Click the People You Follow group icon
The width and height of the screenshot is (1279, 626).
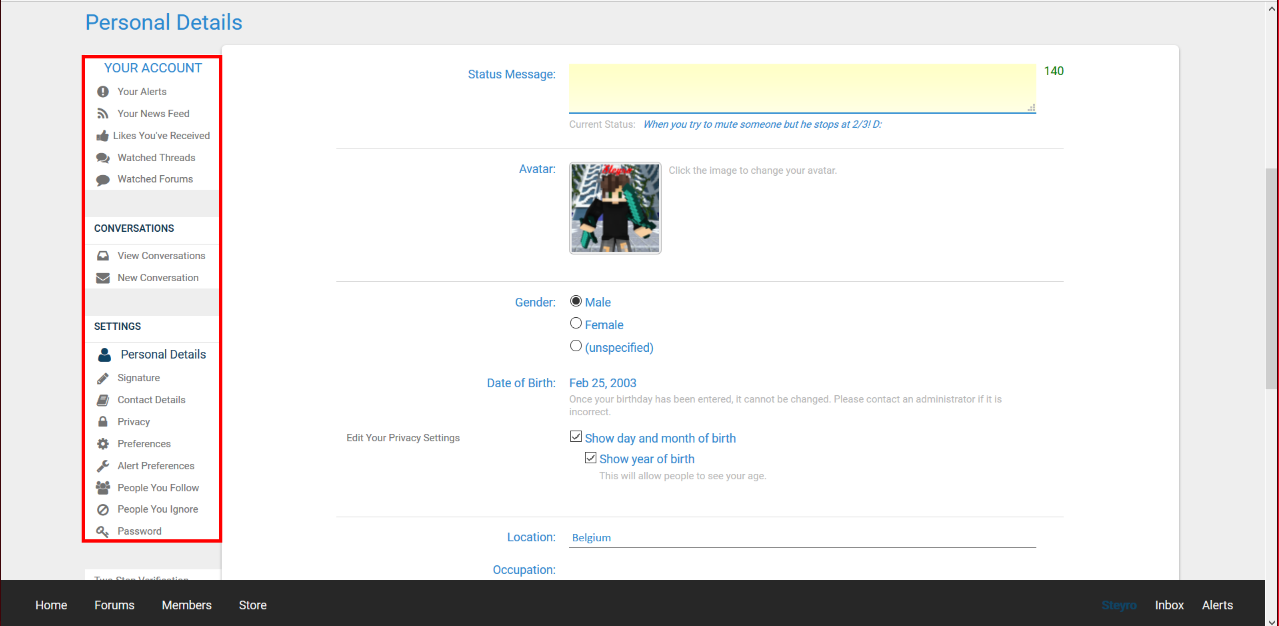point(102,488)
